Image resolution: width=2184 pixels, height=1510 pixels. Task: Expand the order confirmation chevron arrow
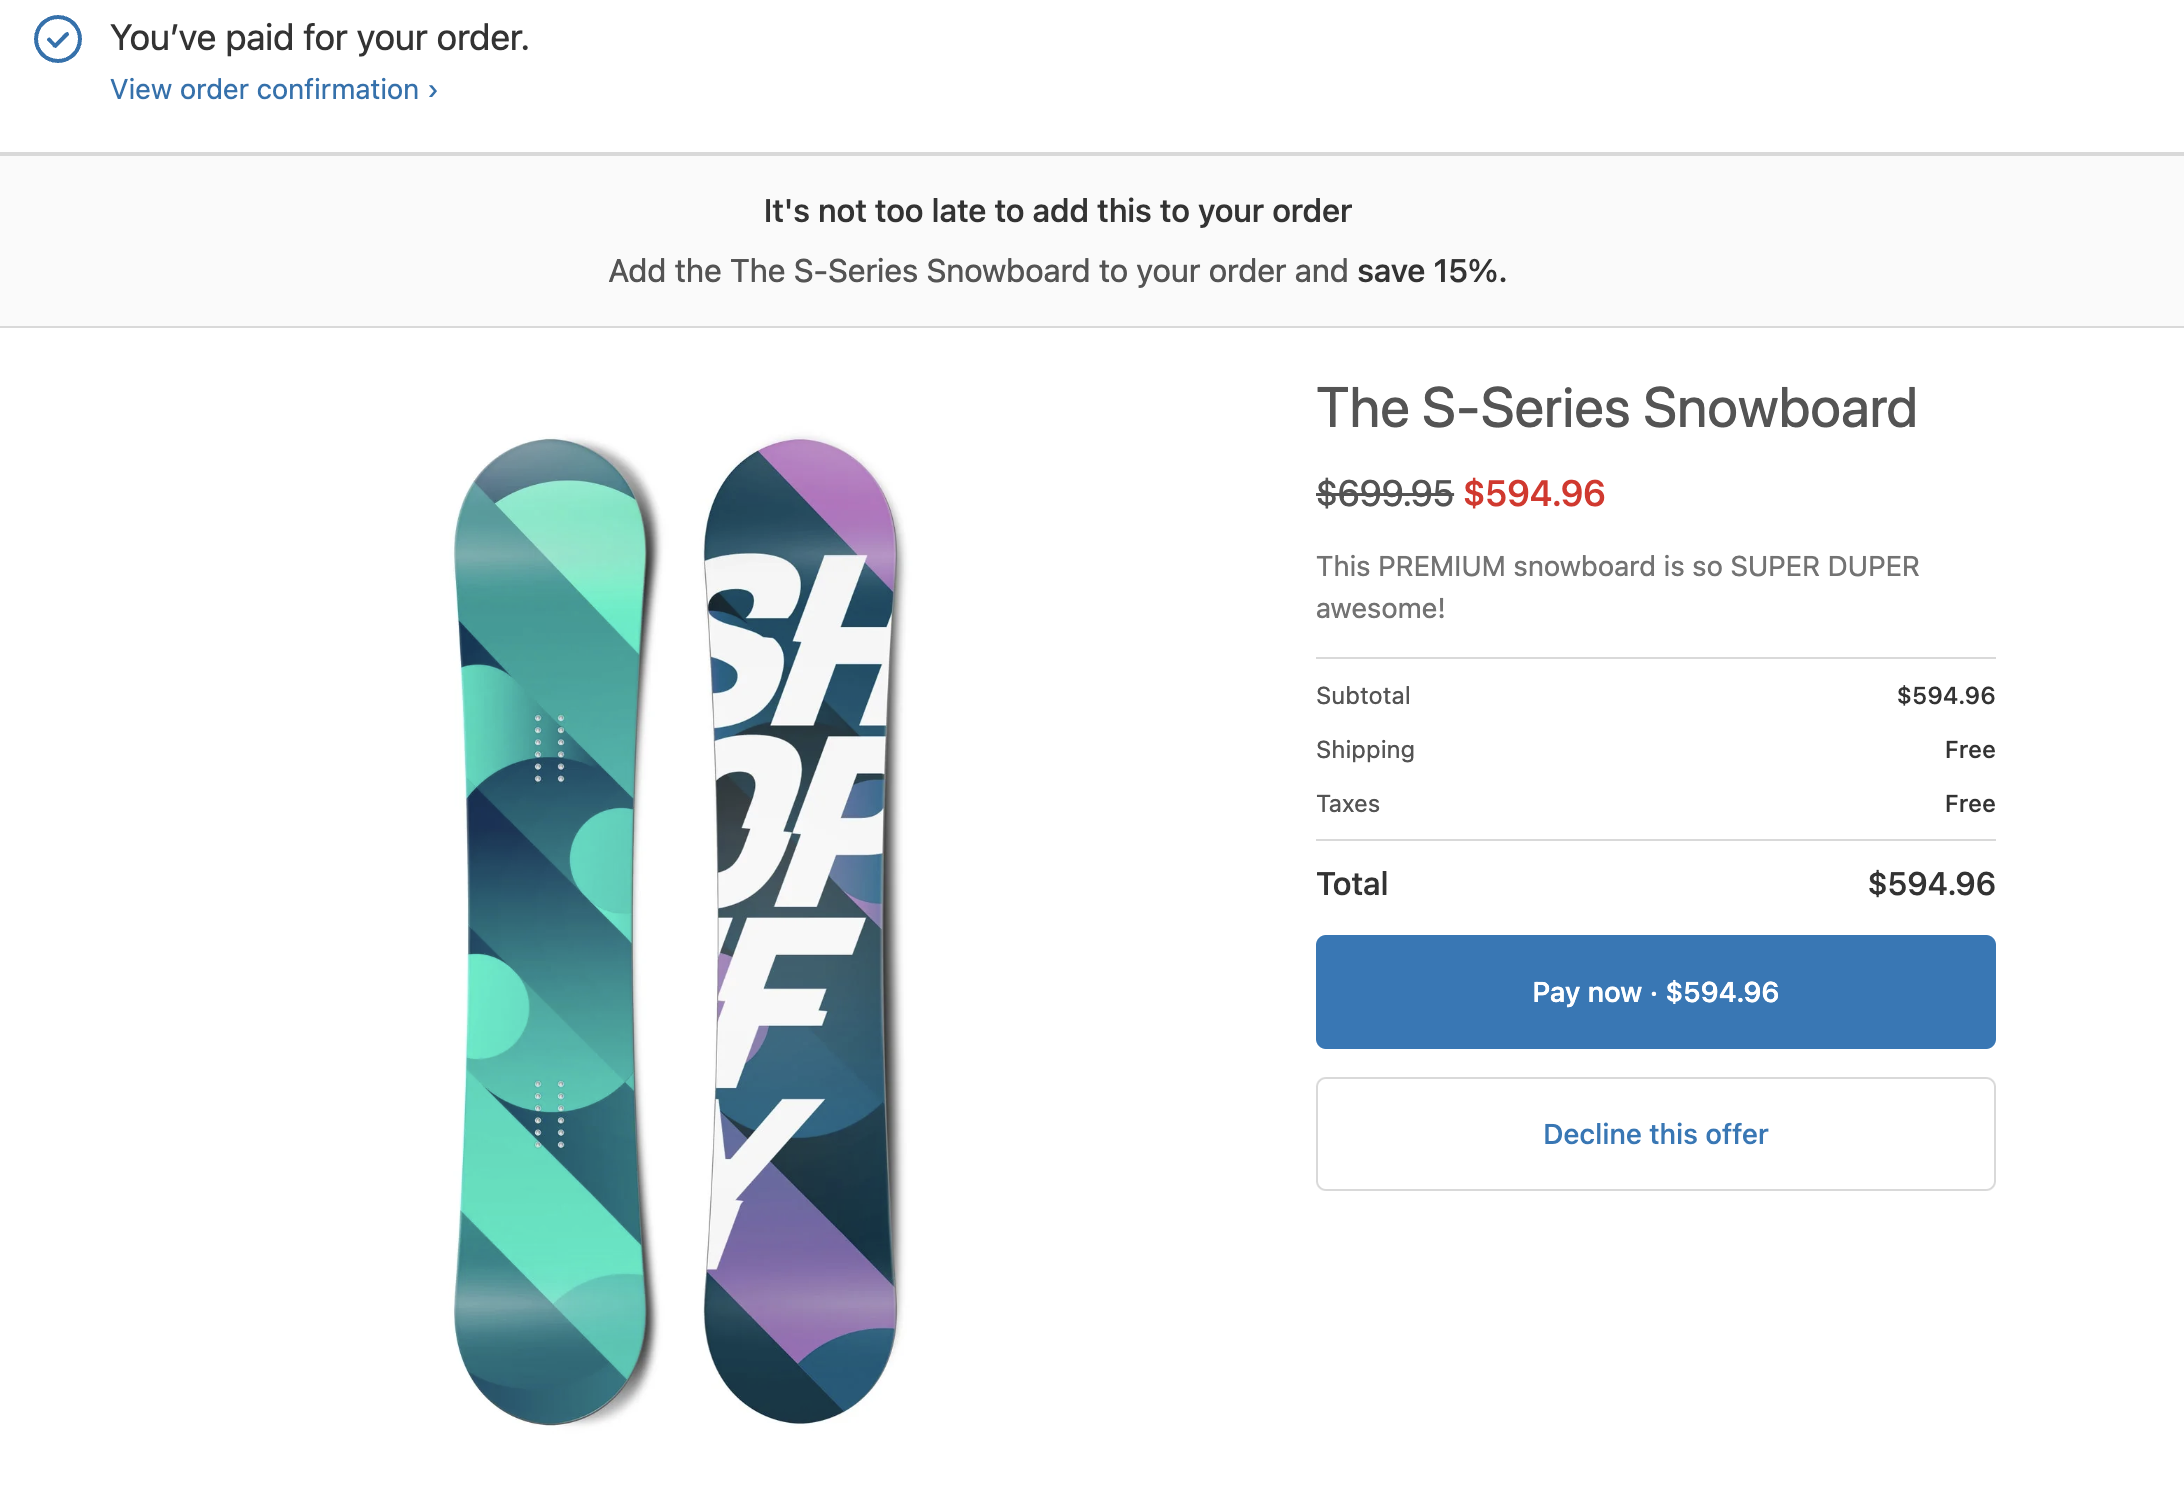pyautogui.click(x=431, y=90)
